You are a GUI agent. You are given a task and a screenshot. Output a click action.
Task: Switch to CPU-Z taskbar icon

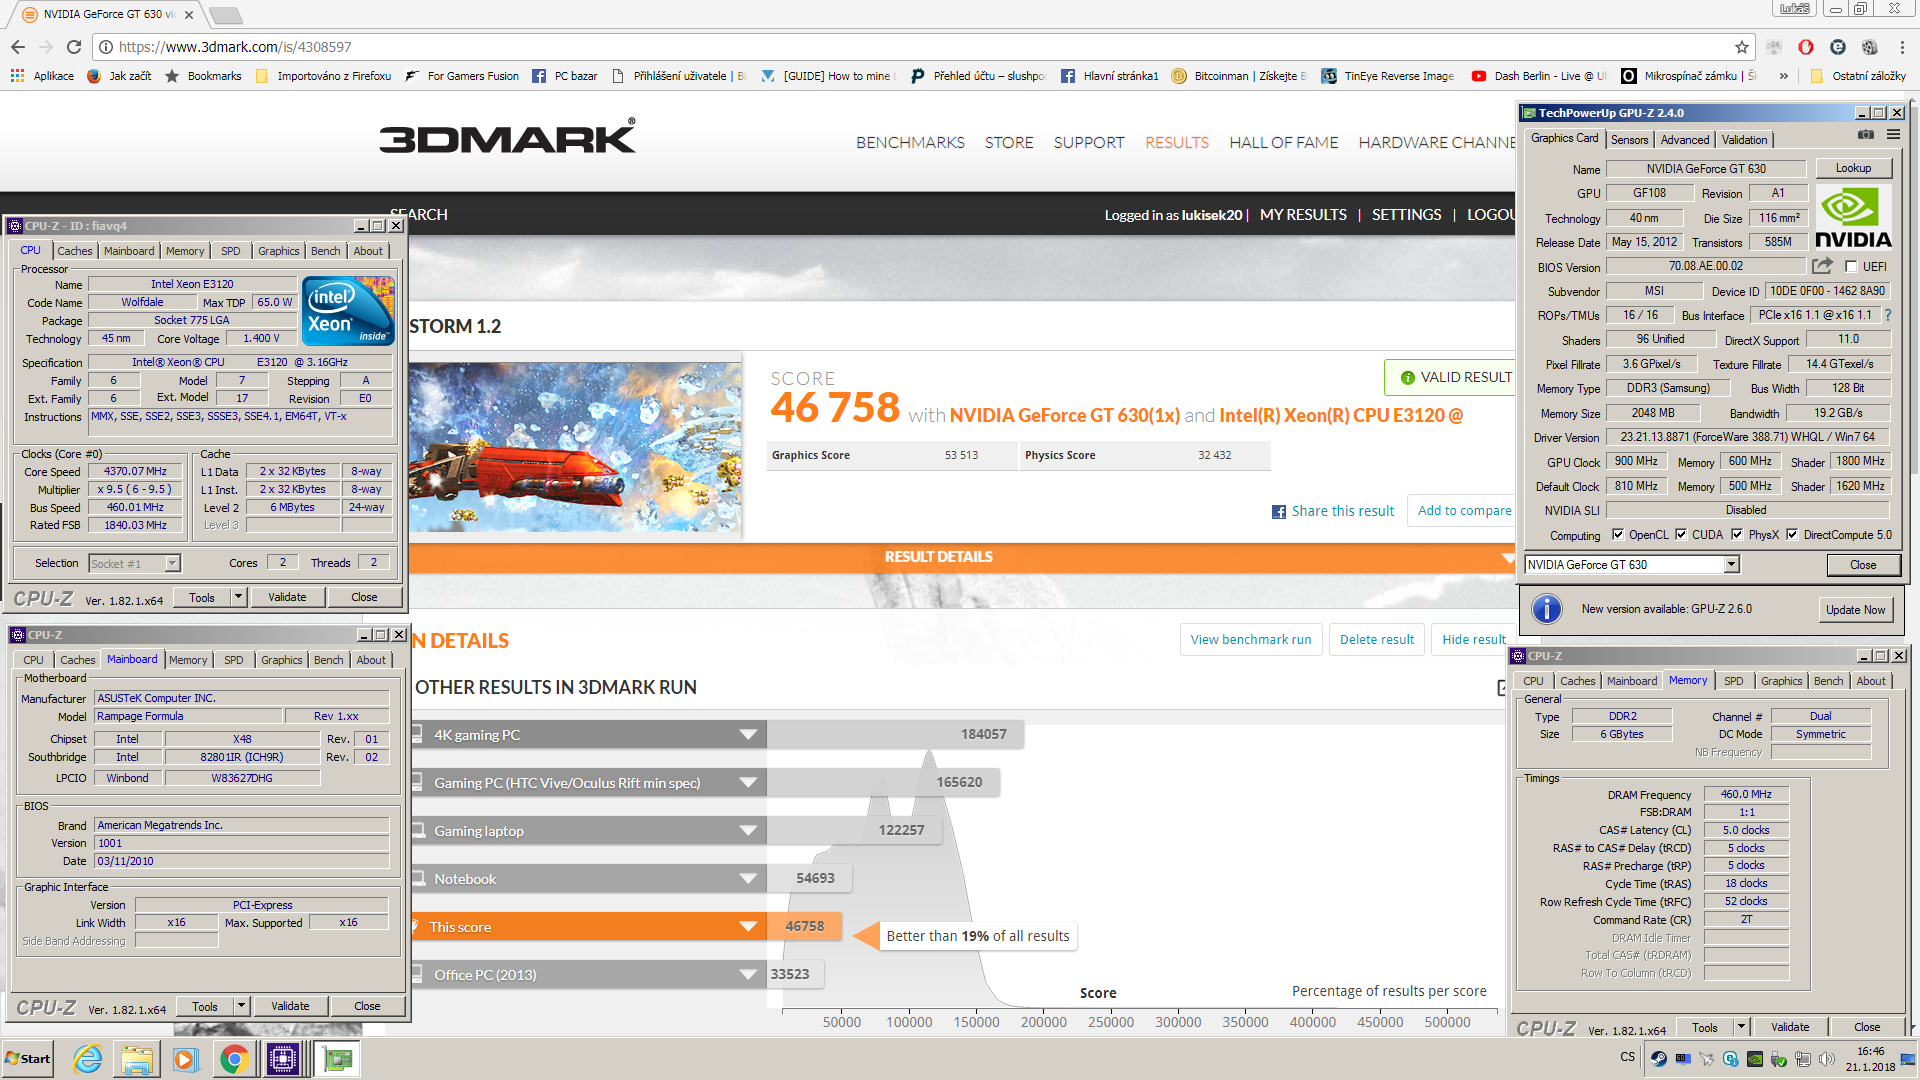tap(283, 1059)
